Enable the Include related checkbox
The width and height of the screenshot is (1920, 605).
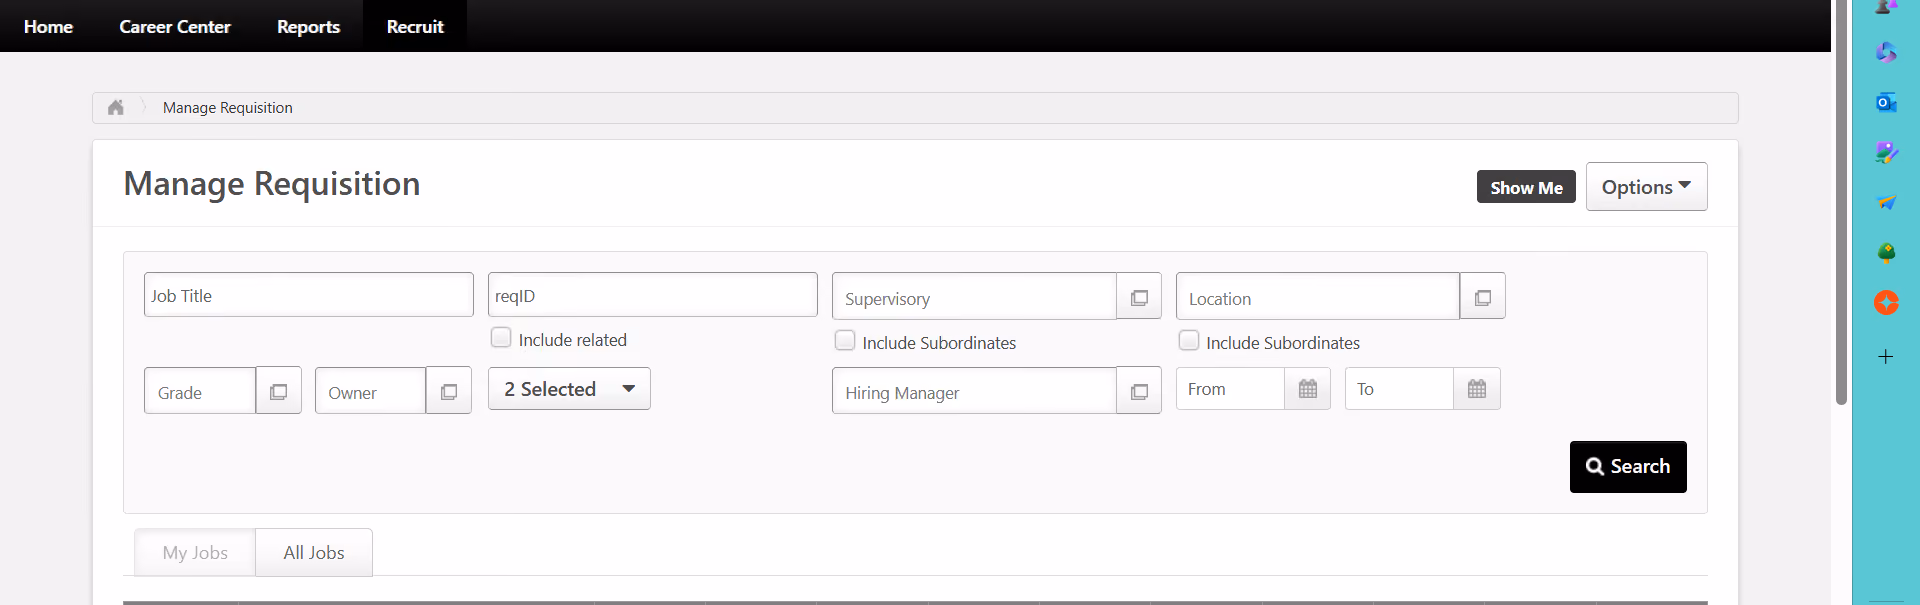pyautogui.click(x=501, y=338)
